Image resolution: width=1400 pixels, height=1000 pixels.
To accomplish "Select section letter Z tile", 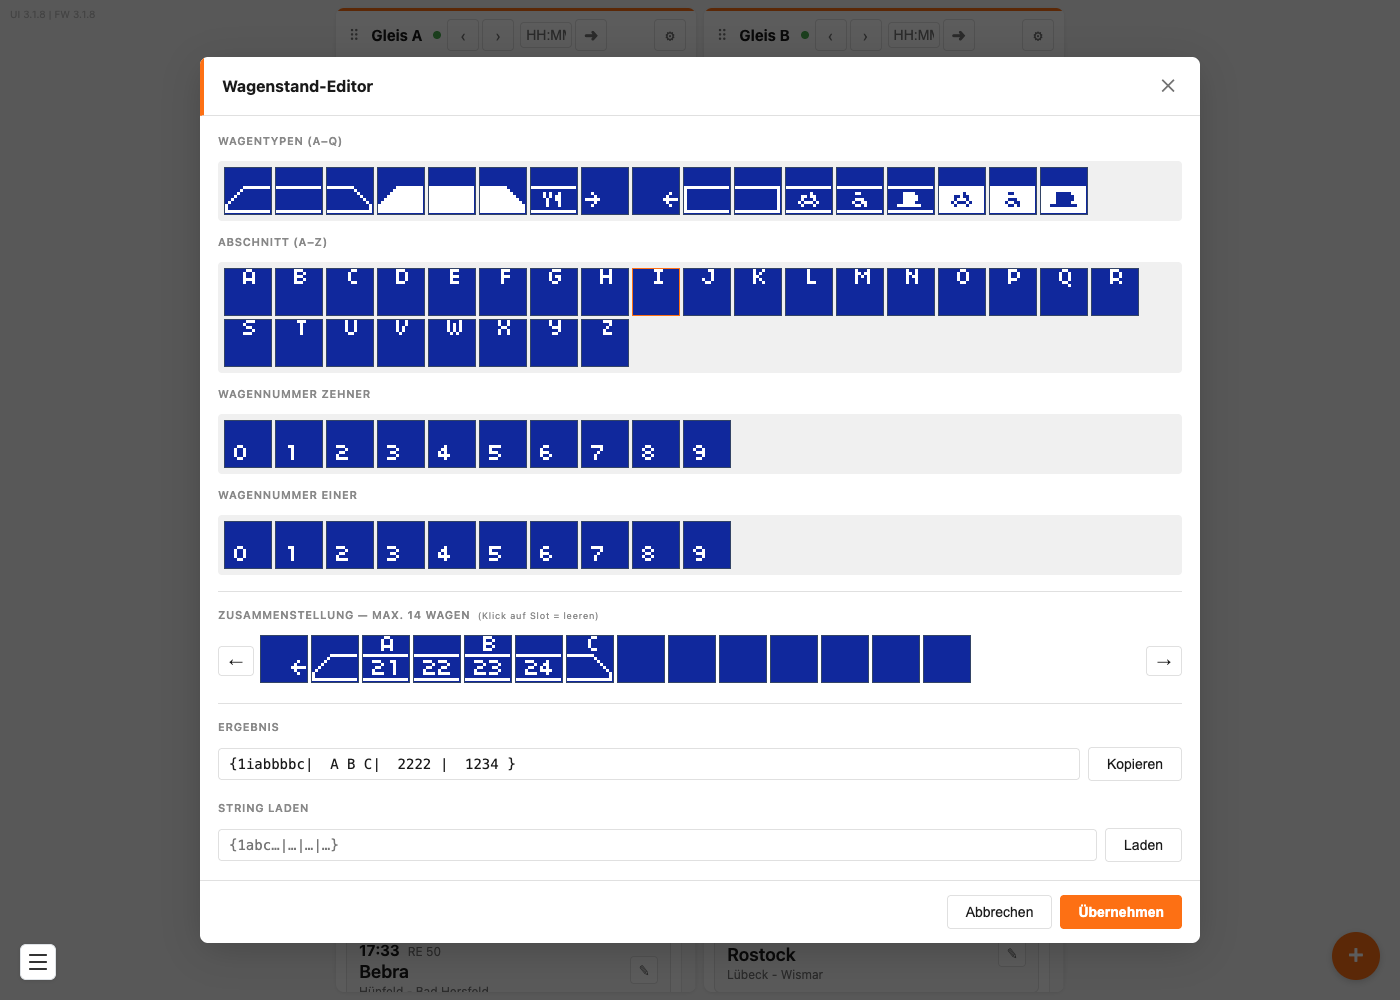I will tap(605, 343).
